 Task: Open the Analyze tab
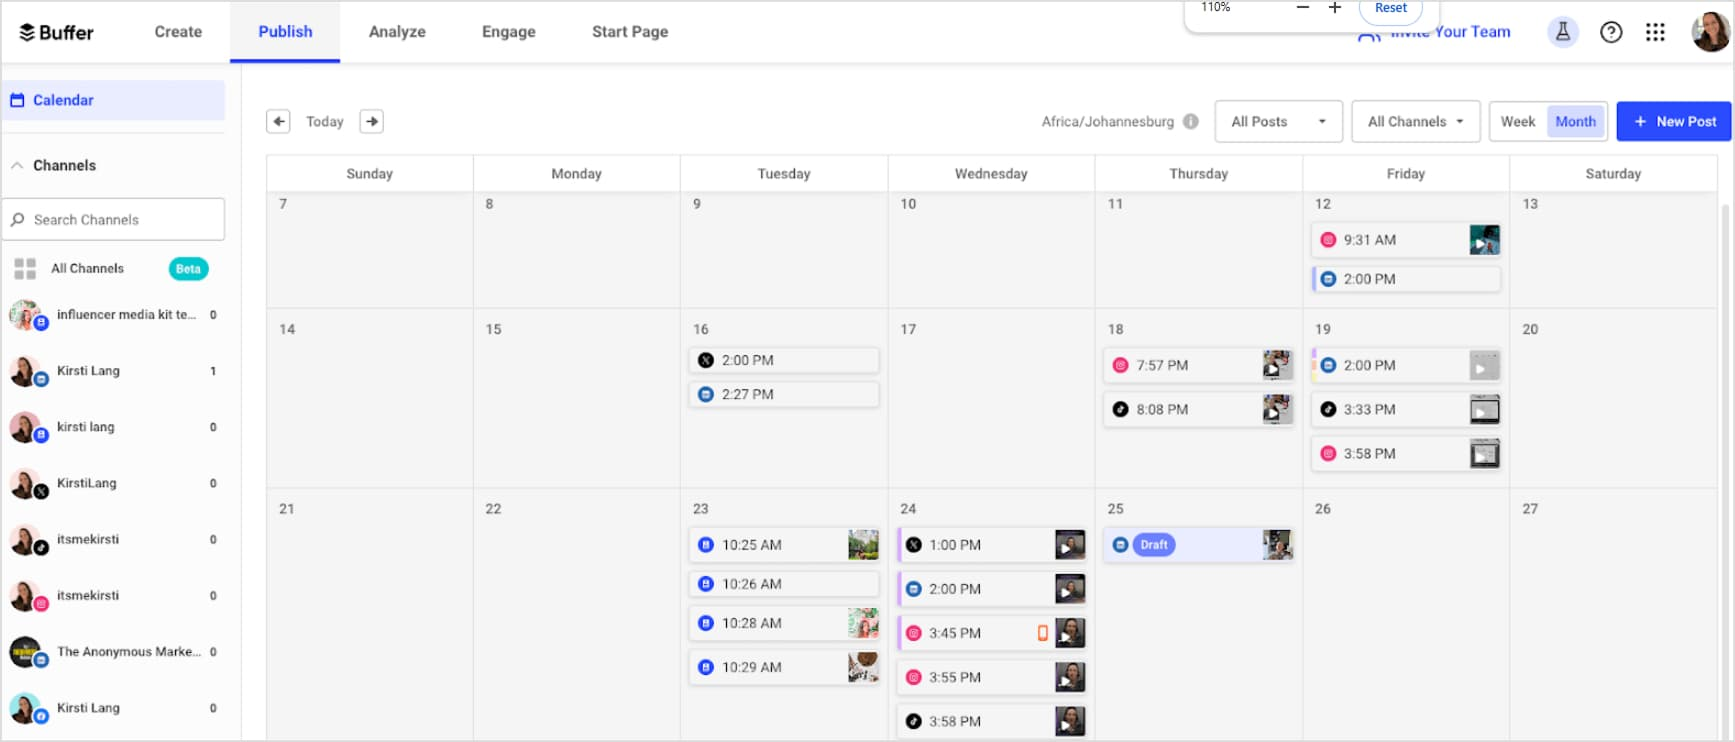tap(397, 32)
